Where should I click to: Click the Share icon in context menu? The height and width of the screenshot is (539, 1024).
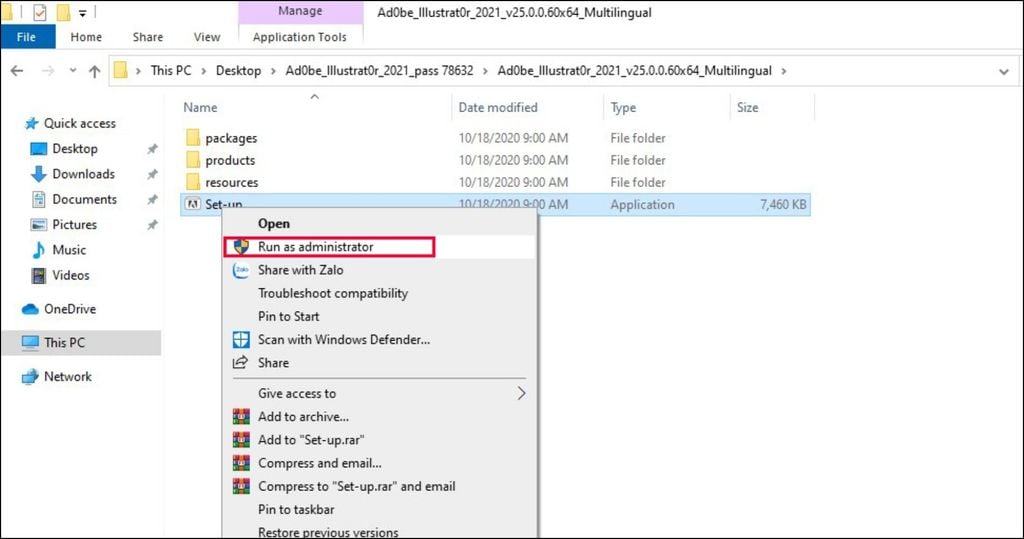(240, 363)
